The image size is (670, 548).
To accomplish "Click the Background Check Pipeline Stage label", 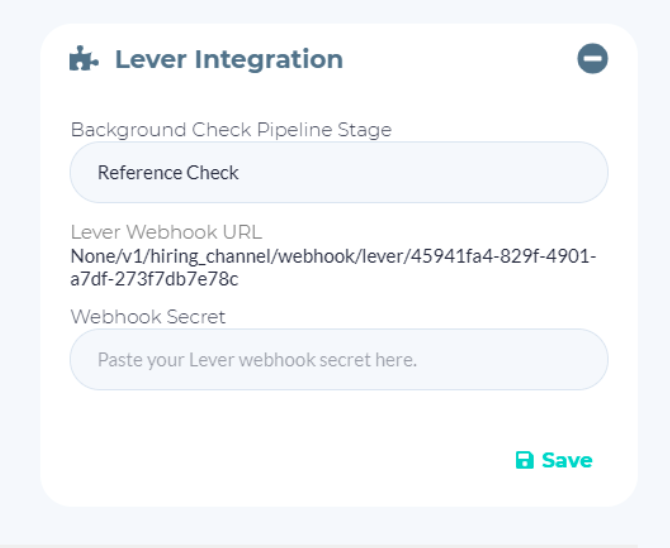I will 231,130.
